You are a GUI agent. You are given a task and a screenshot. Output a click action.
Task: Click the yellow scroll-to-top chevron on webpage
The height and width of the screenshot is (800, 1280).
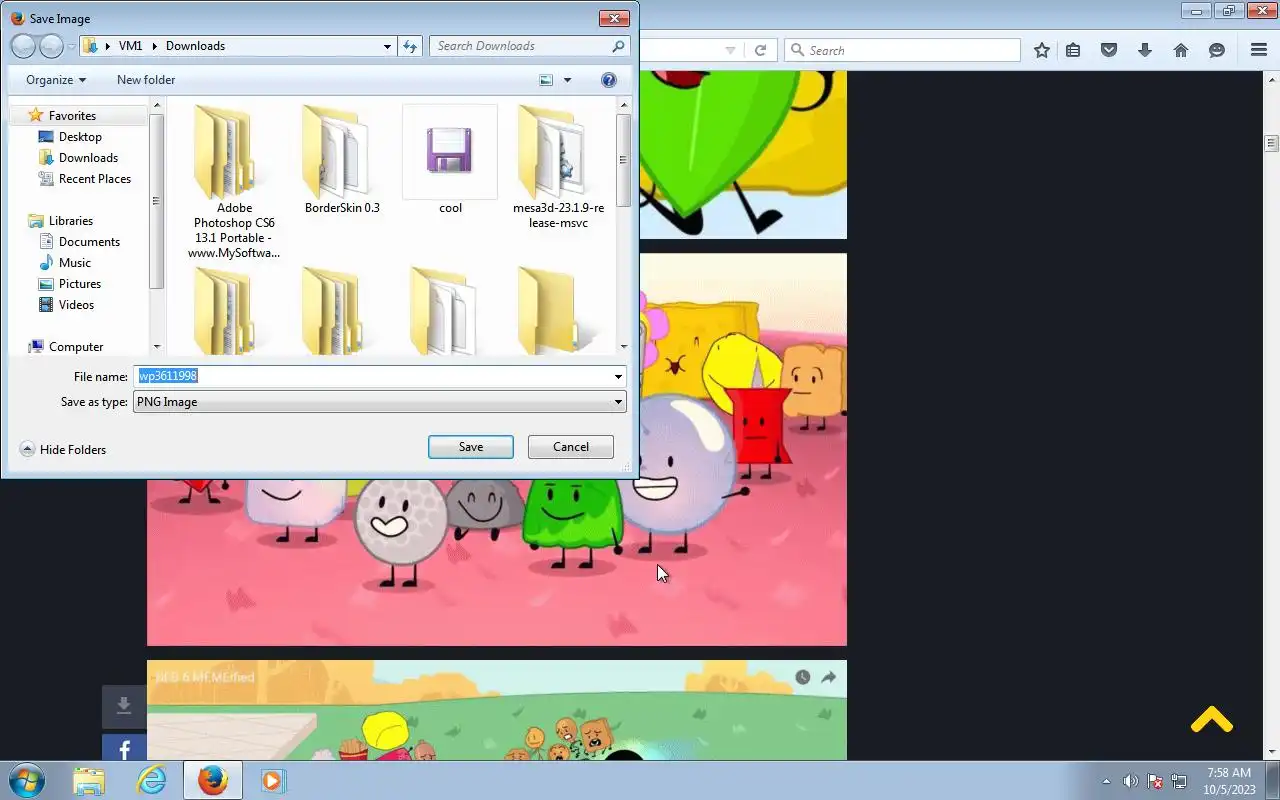[x=1211, y=719]
